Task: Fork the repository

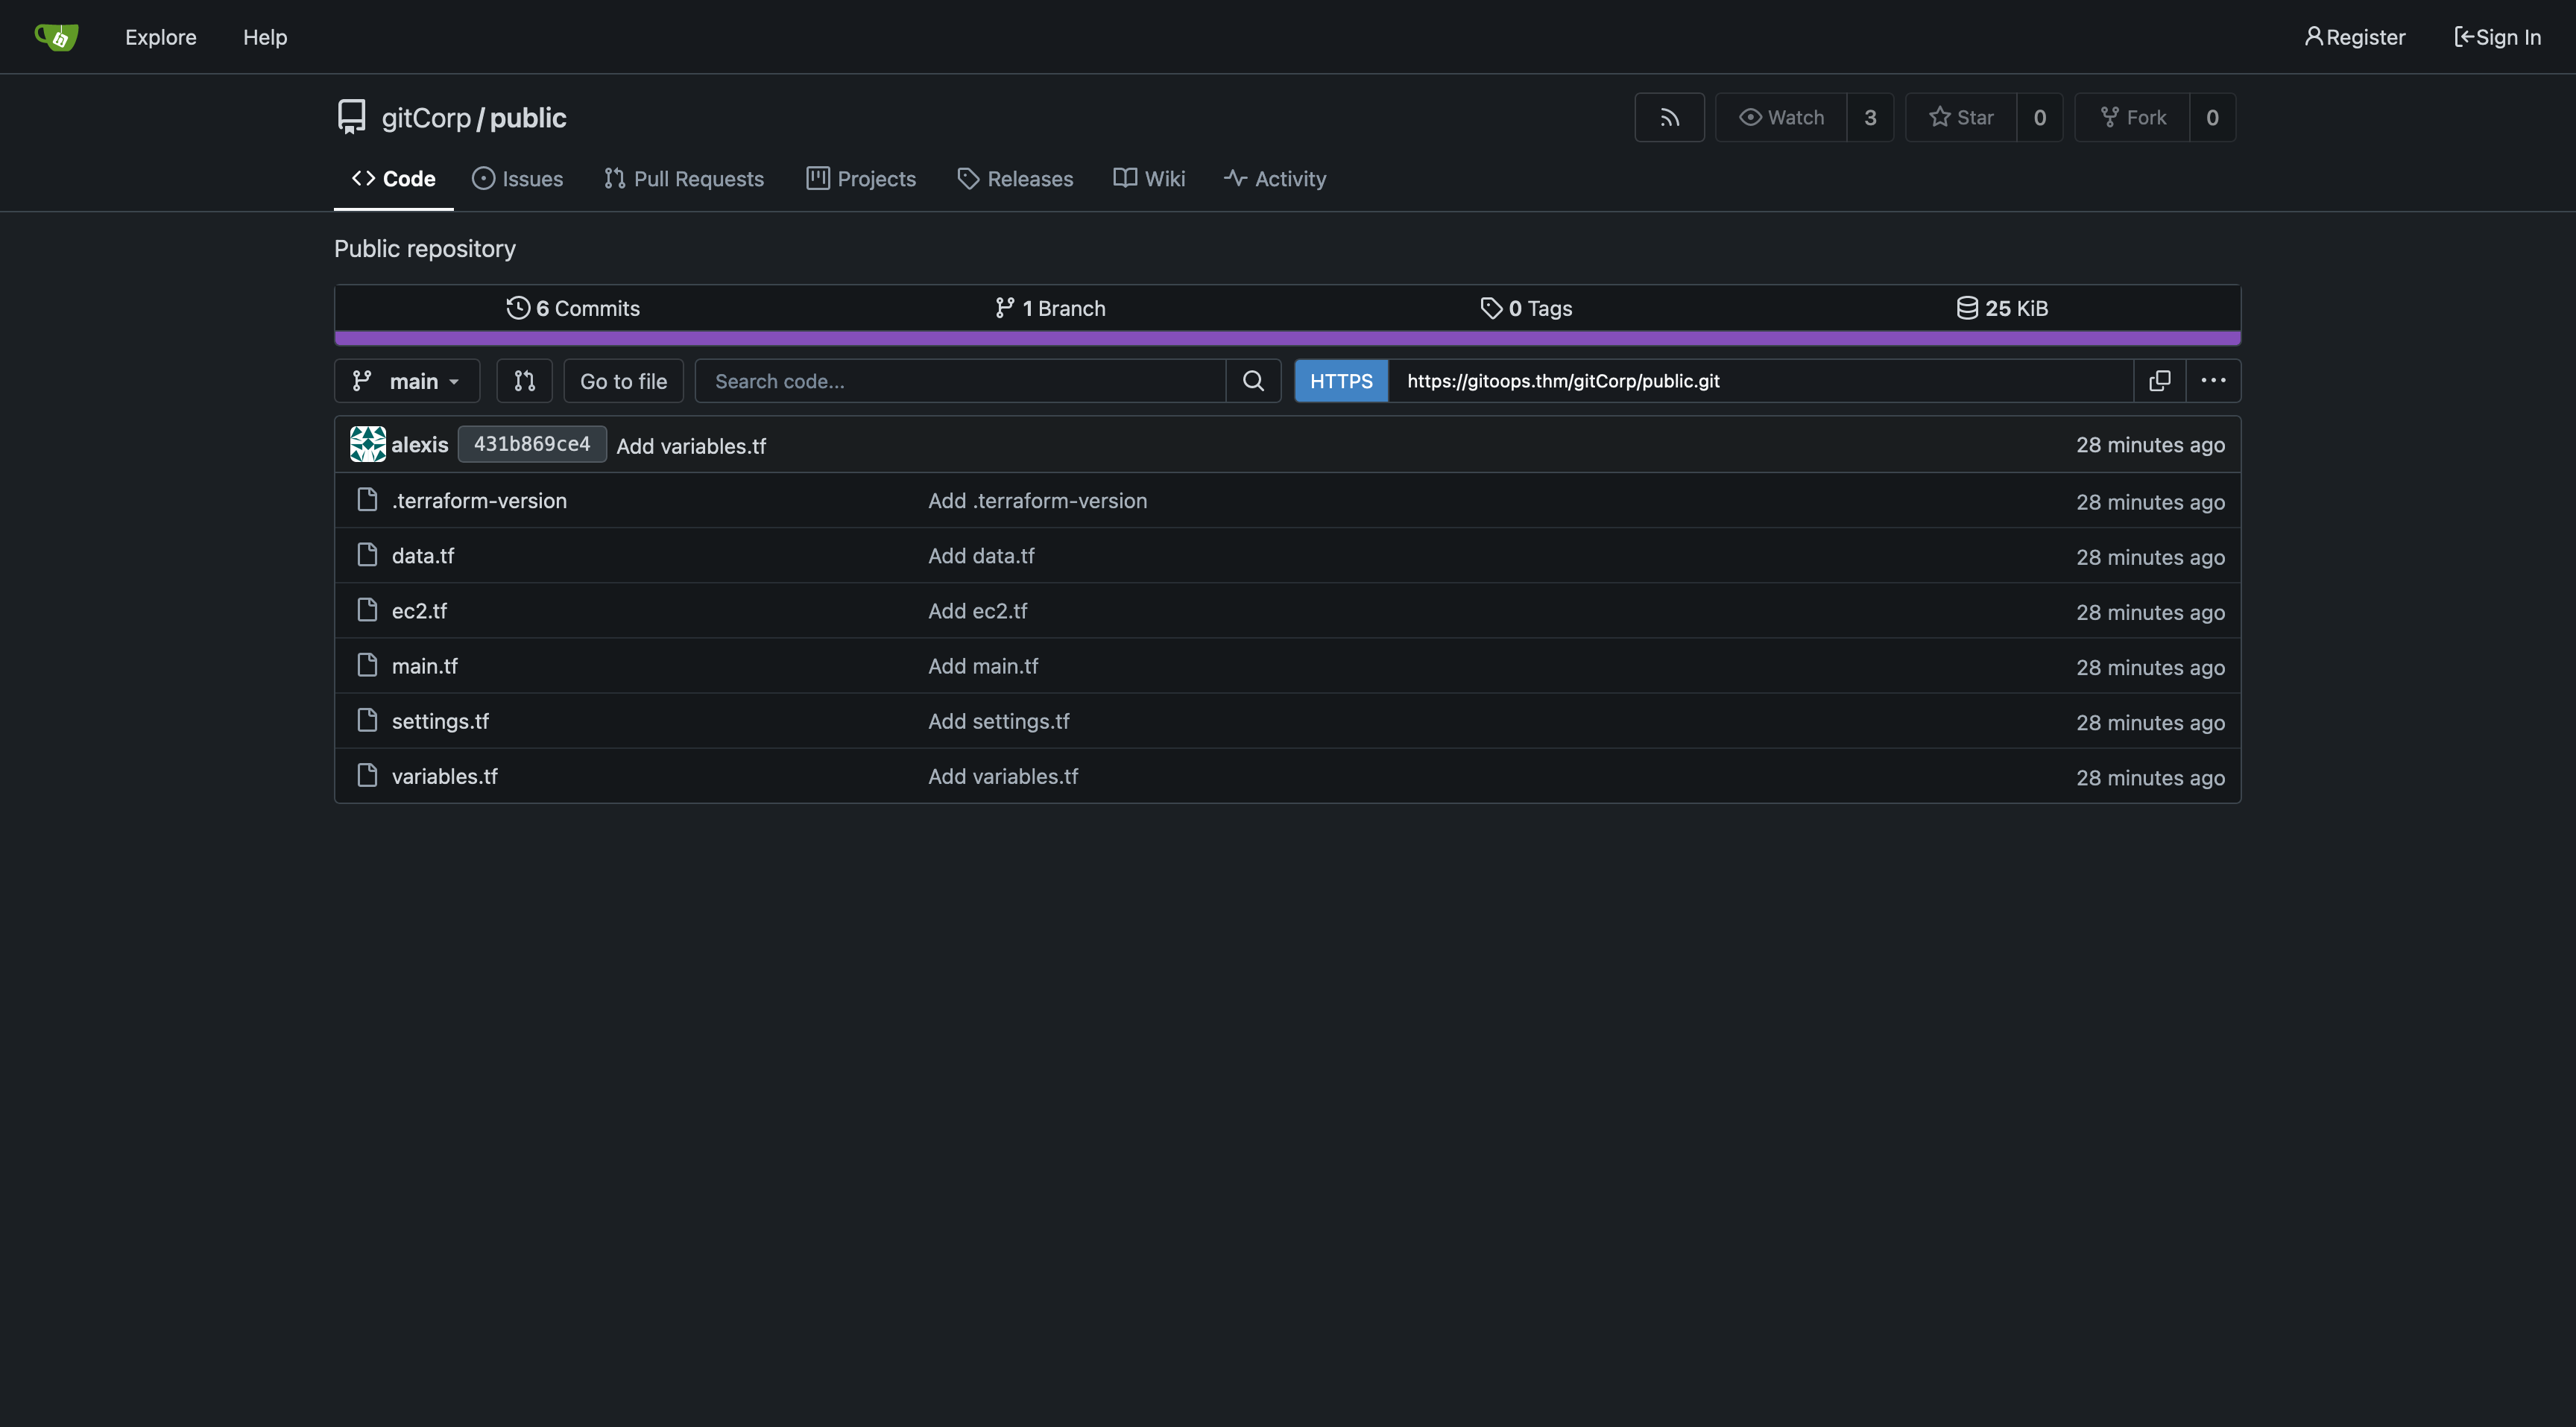Action: (2132, 117)
